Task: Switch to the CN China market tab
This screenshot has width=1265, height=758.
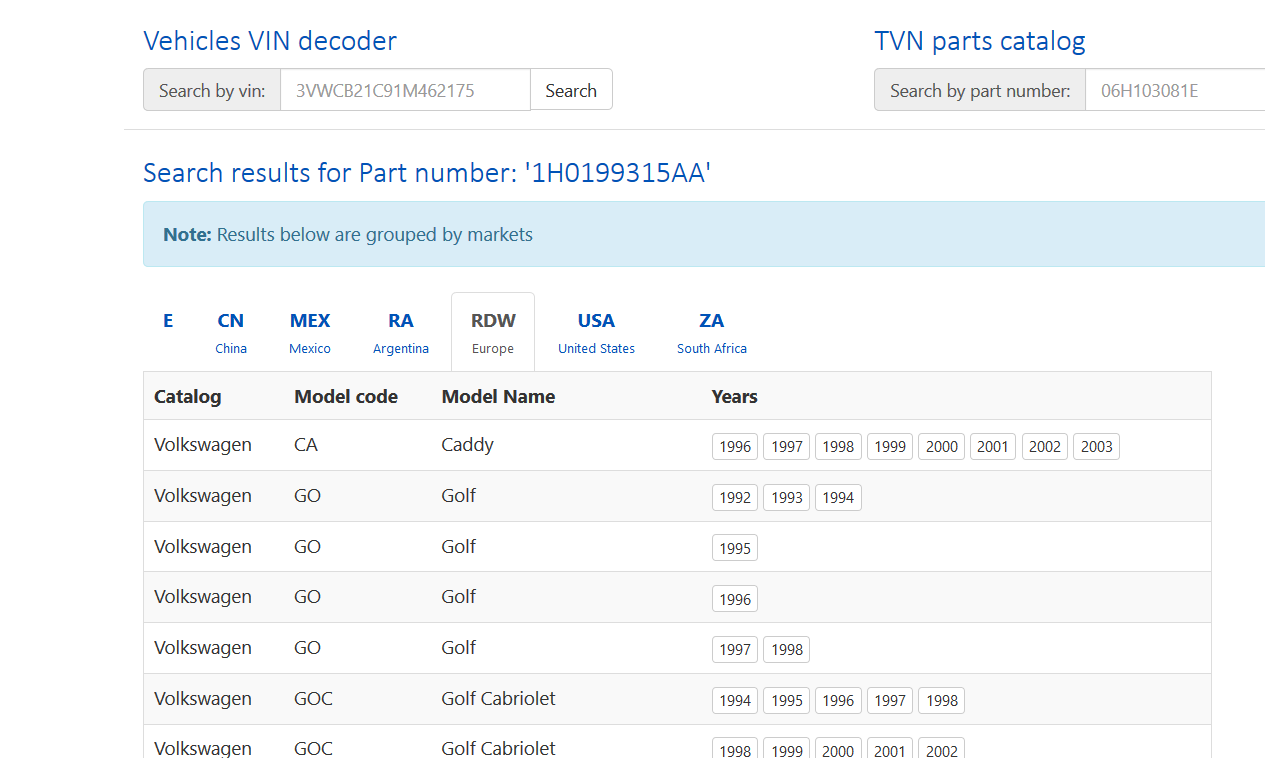Action: pos(231,332)
